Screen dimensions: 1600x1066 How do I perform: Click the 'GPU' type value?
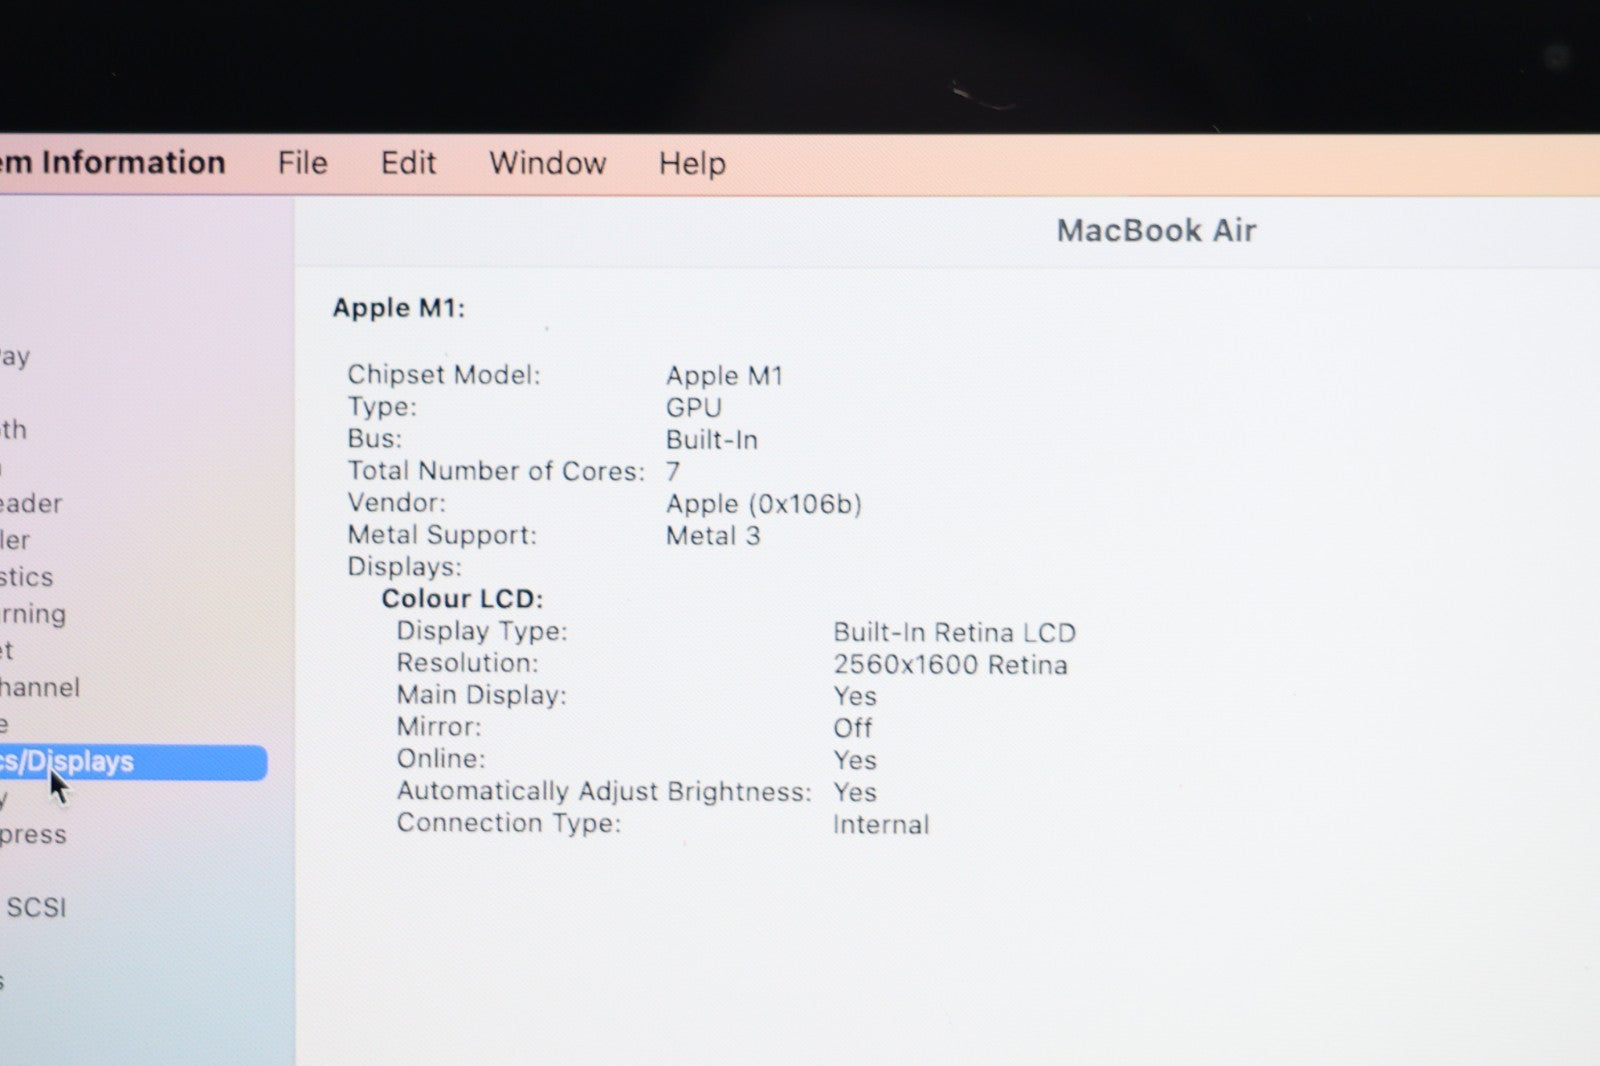693,408
